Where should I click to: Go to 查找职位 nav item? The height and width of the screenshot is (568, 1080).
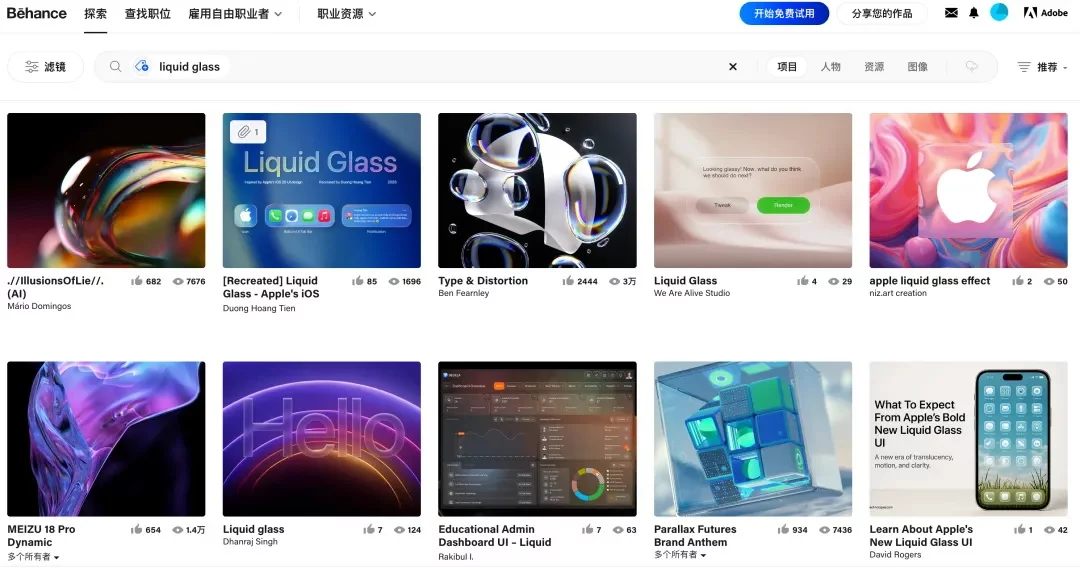(147, 14)
